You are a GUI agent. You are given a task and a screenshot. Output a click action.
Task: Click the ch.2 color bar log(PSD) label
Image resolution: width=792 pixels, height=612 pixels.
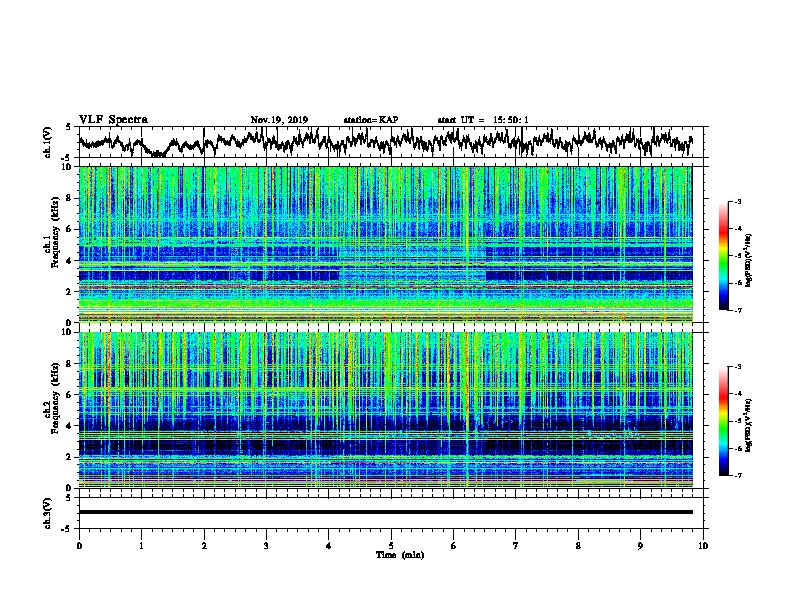(748, 425)
